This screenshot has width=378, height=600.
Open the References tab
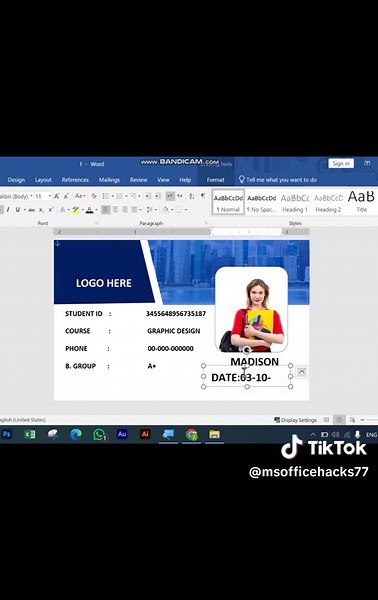click(x=75, y=179)
